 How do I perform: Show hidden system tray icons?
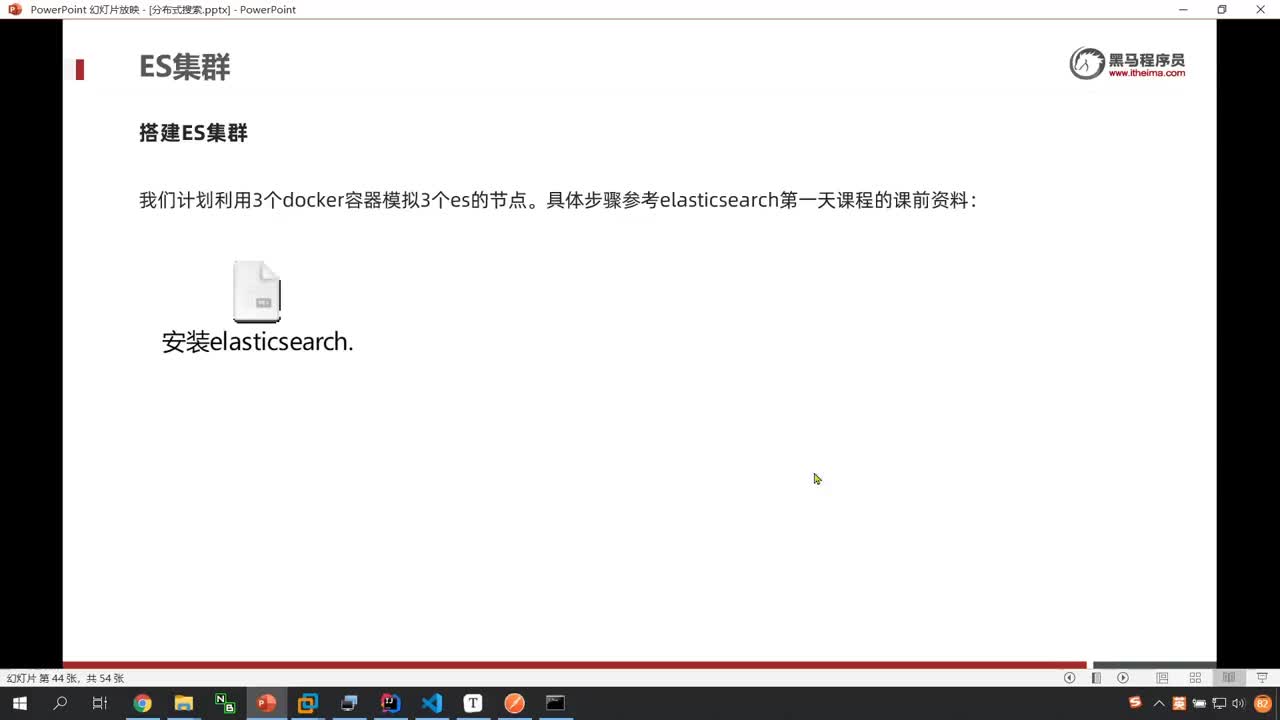(1159, 703)
